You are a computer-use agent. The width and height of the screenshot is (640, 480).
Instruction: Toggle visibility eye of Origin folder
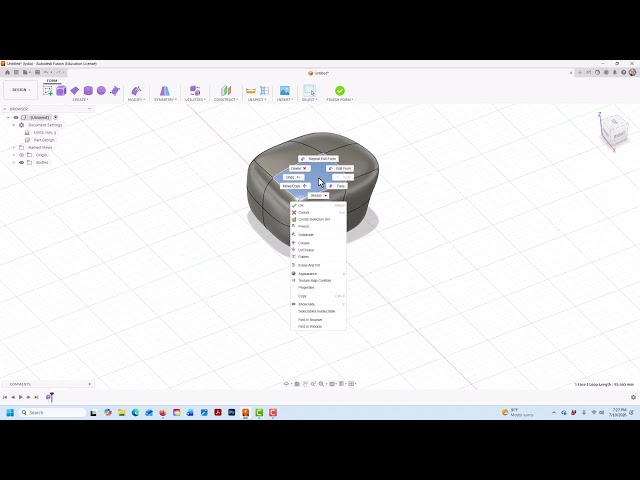(x=22, y=155)
